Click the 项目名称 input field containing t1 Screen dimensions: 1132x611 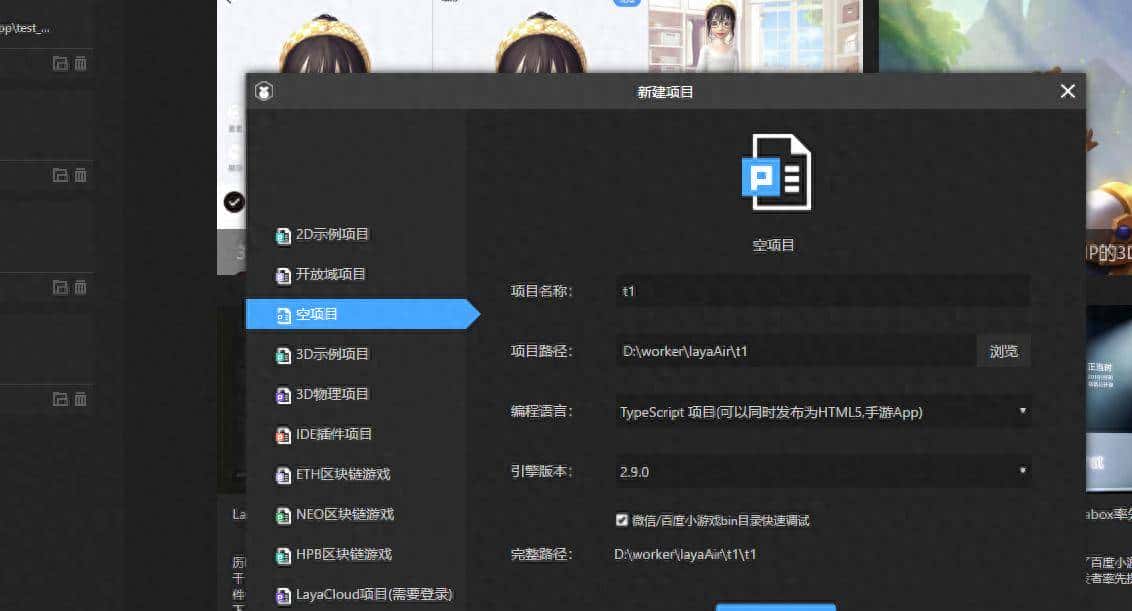coord(820,290)
